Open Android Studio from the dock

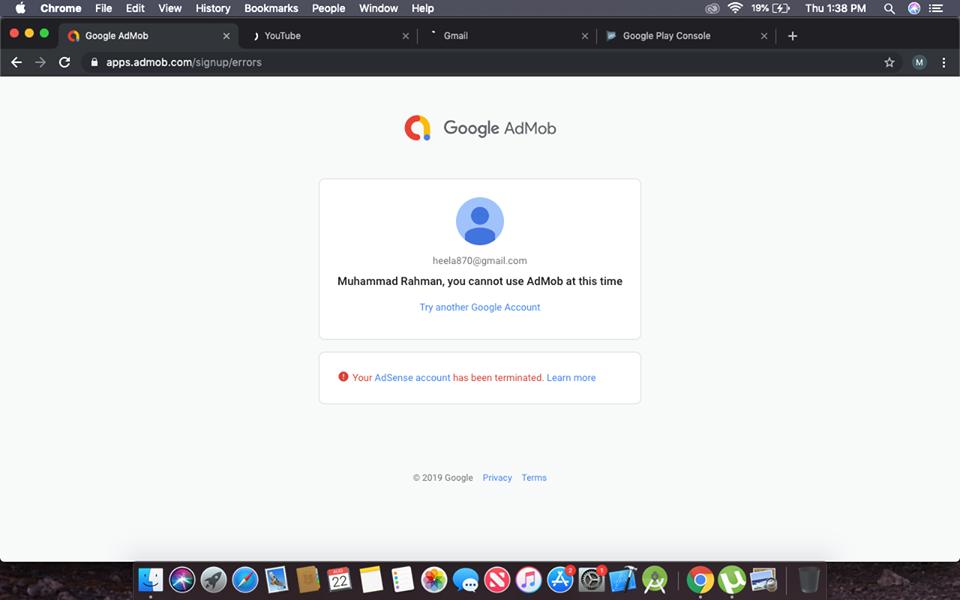[655, 579]
